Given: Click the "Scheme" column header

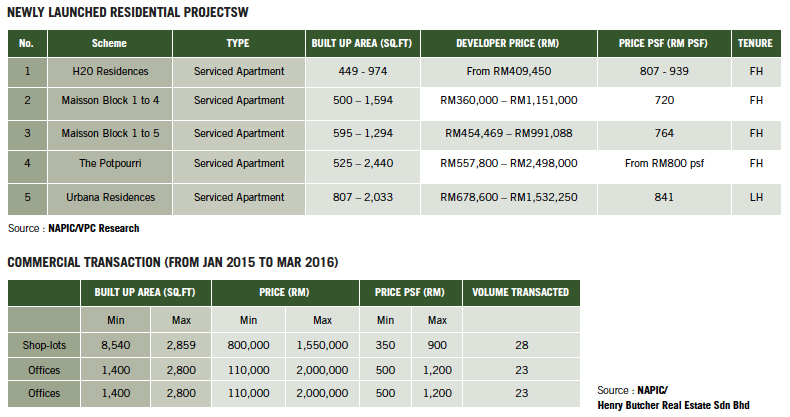Looking at the screenshot, I should point(109,45).
